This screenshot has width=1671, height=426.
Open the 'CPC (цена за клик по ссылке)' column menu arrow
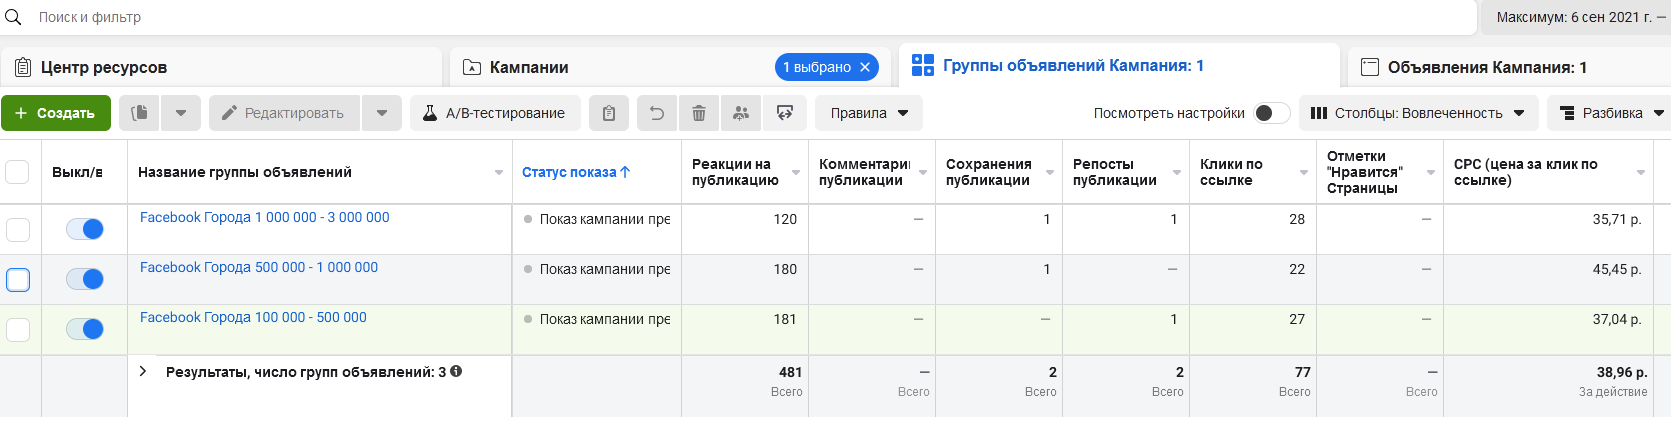(1641, 172)
